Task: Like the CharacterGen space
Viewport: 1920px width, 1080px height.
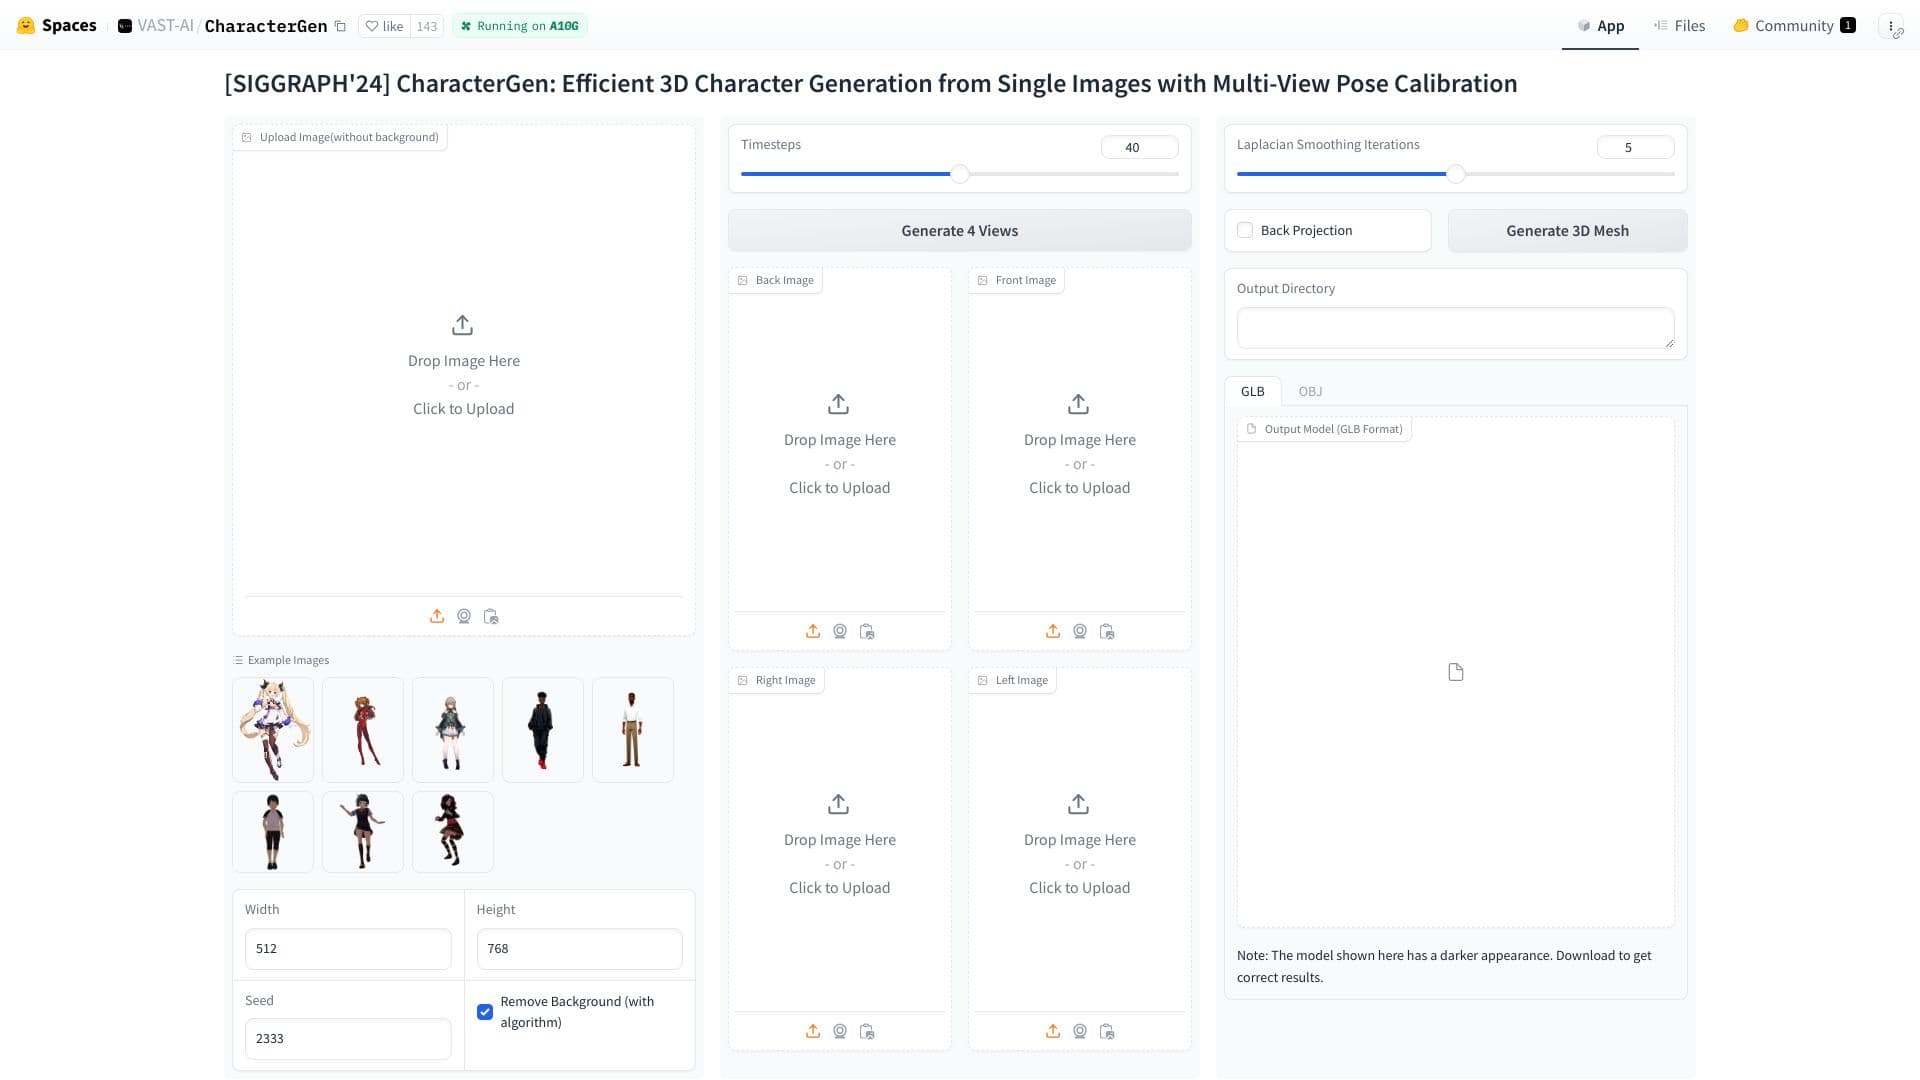Action: click(383, 25)
